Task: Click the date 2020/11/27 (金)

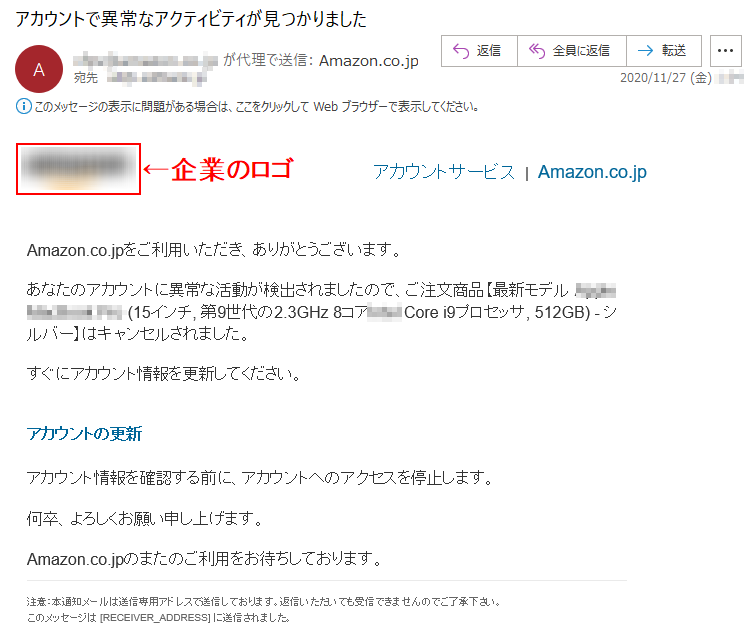Action: click(x=666, y=77)
